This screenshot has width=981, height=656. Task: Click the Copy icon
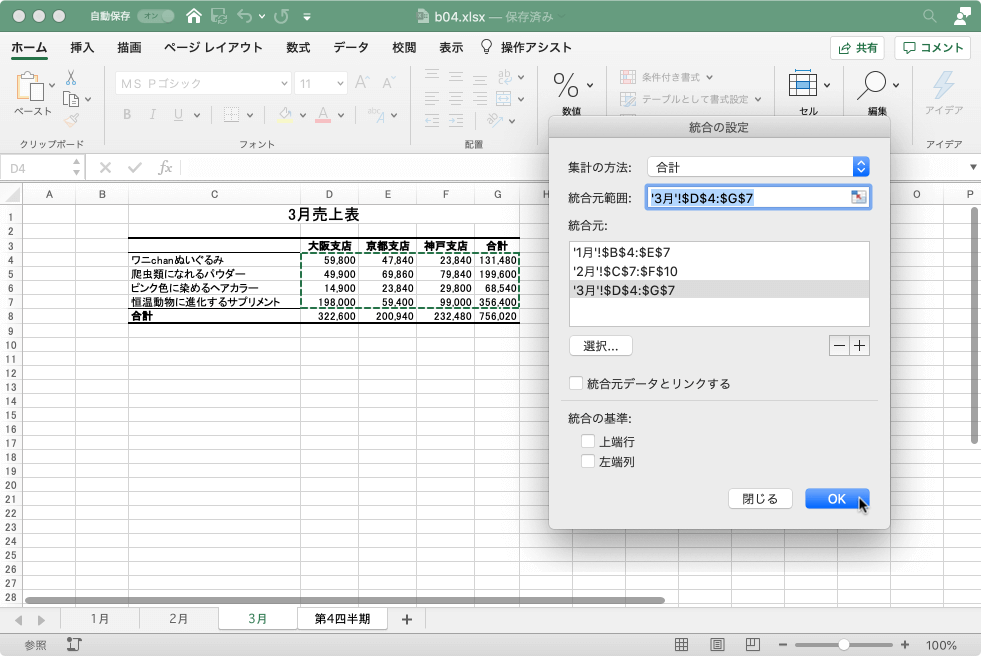71,99
